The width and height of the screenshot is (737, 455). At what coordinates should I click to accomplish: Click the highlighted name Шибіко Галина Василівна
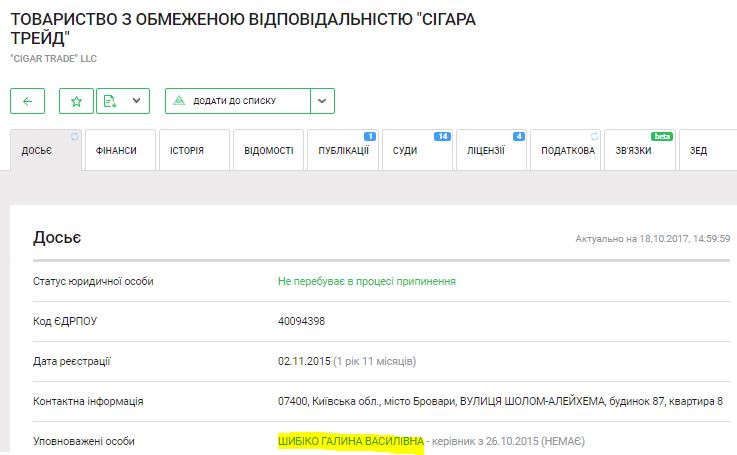[350, 441]
